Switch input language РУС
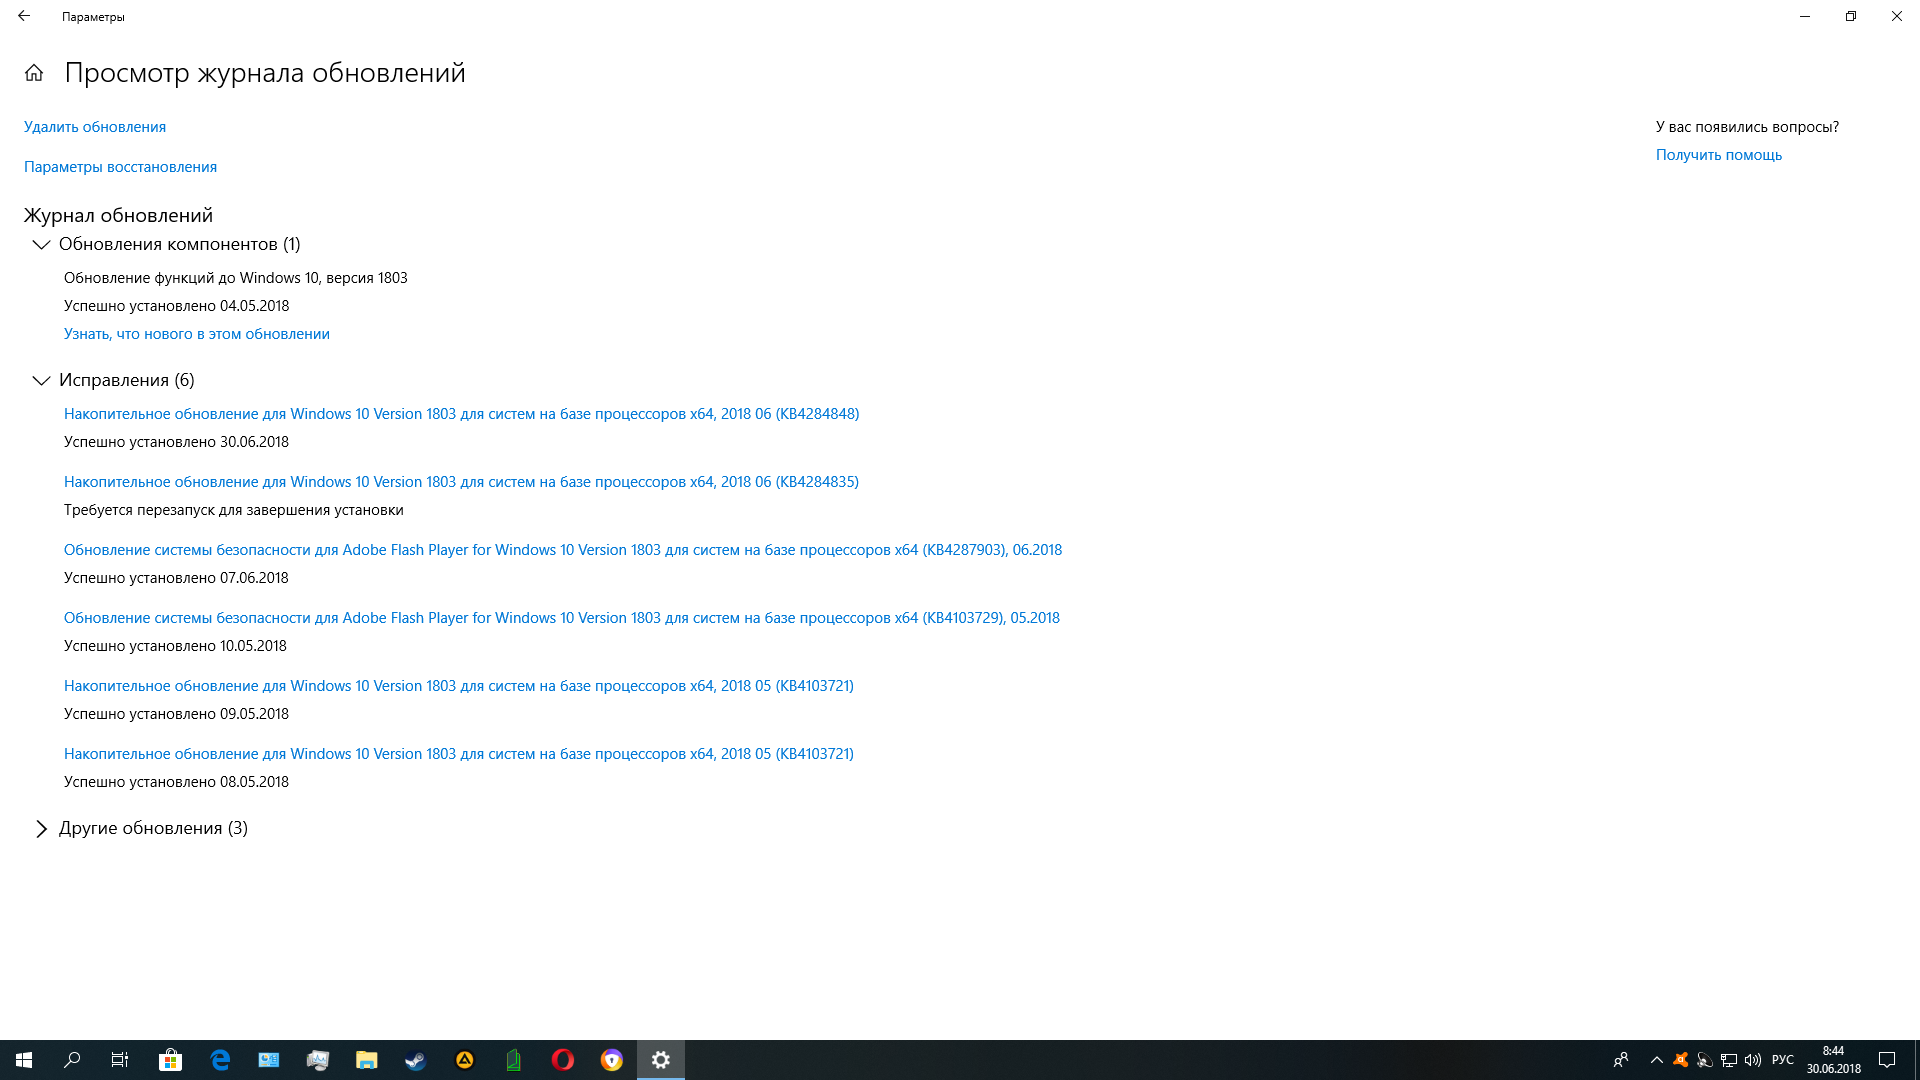Image resolution: width=1920 pixels, height=1080 pixels. (1783, 1060)
